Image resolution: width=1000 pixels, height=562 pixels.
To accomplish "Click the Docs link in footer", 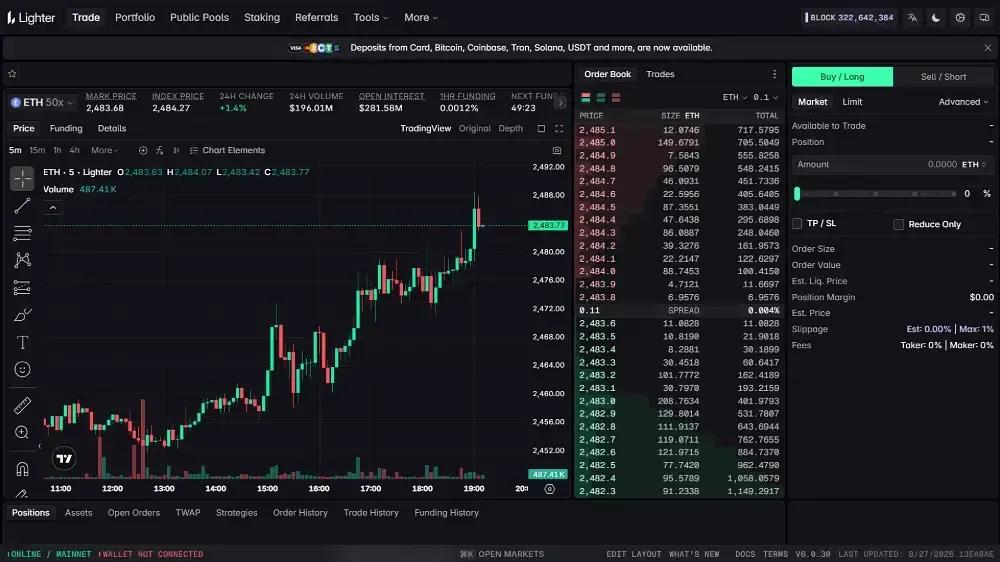I will tap(744, 554).
